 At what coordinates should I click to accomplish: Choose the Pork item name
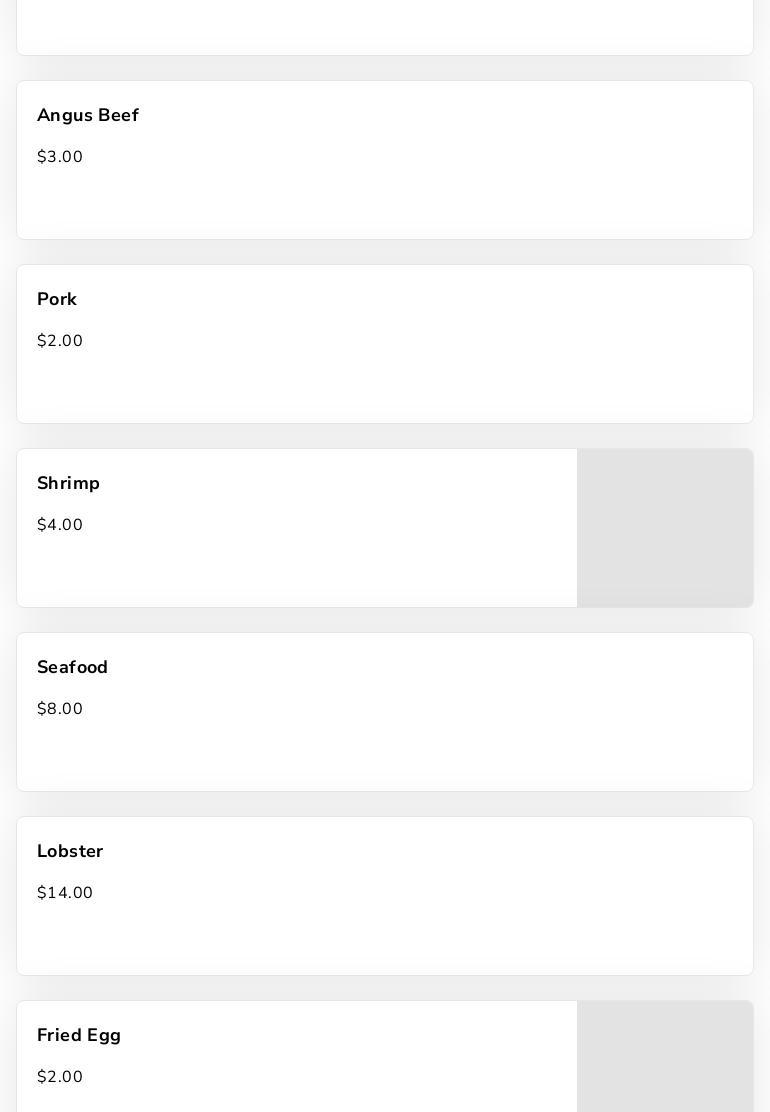(57, 299)
